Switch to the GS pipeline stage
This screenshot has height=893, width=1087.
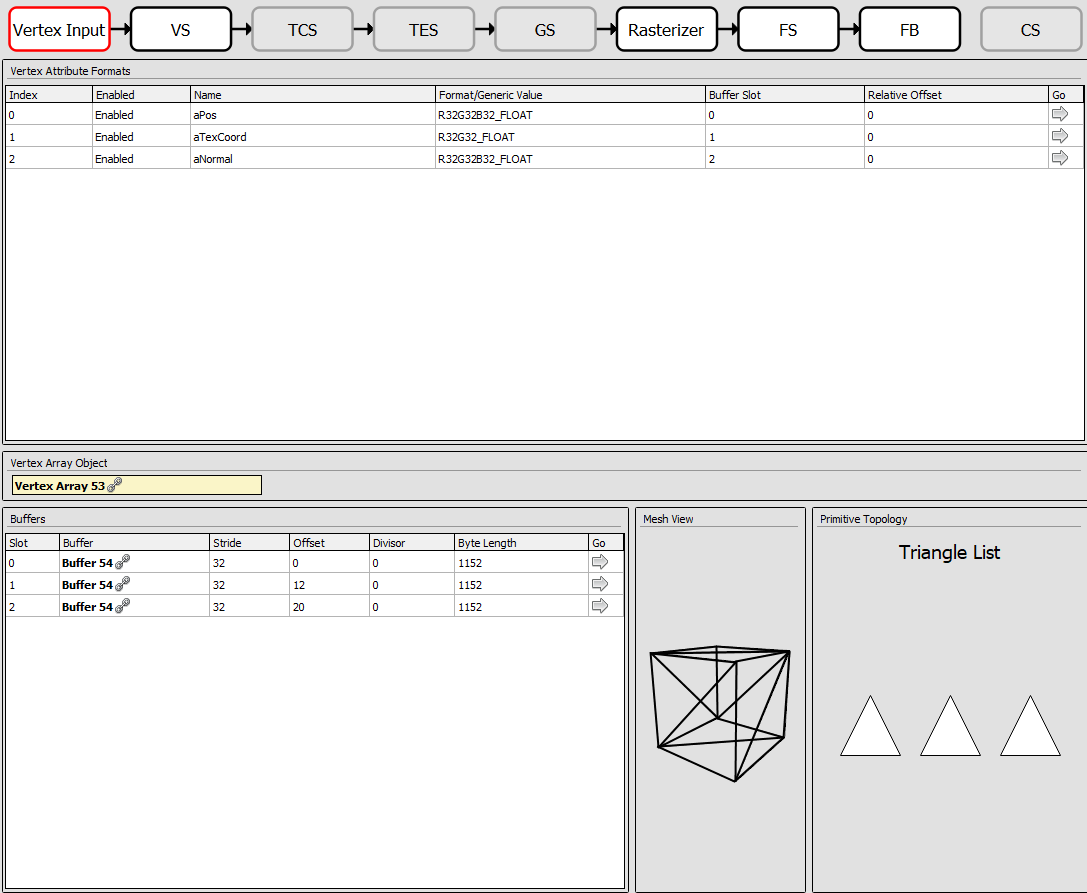545,30
